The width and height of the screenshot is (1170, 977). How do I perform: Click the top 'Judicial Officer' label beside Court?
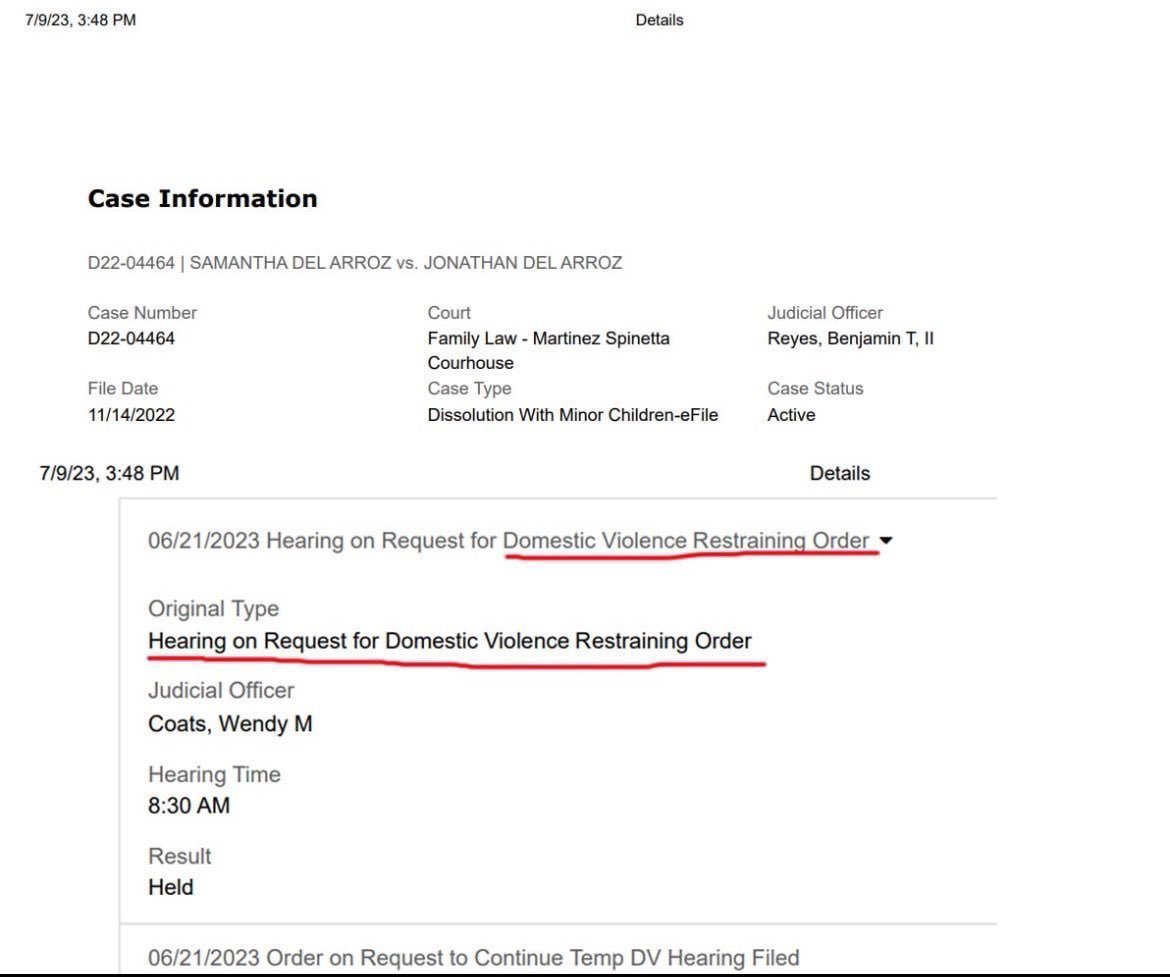(825, 313)
